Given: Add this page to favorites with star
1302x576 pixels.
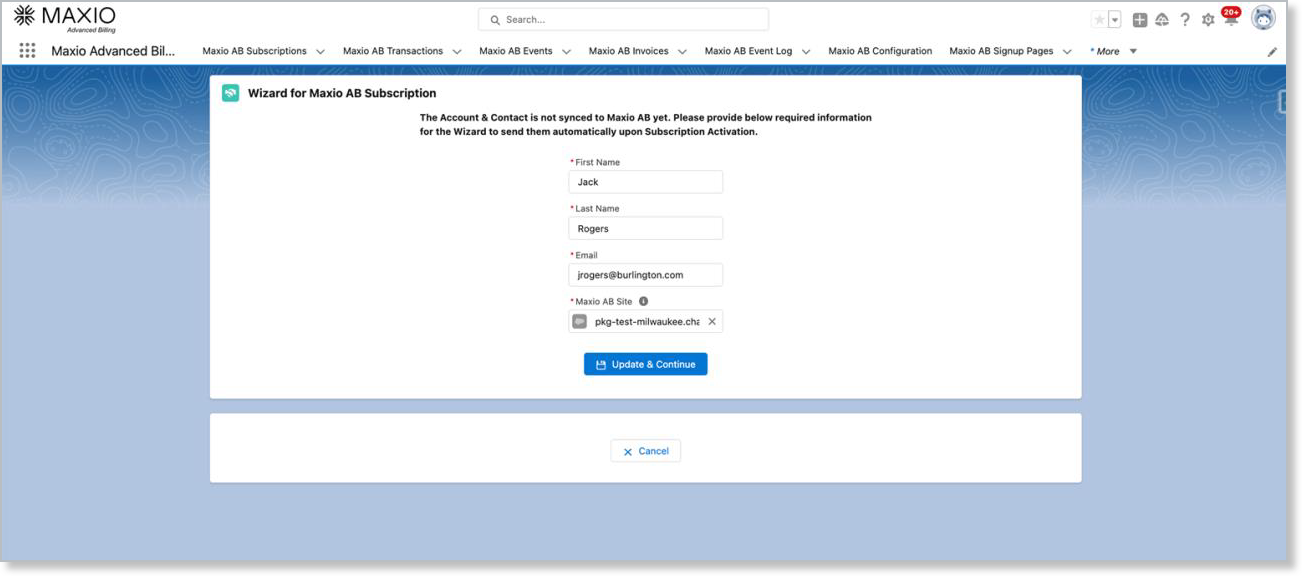Looking at the screenshot, I should [x=1099, y=20].
